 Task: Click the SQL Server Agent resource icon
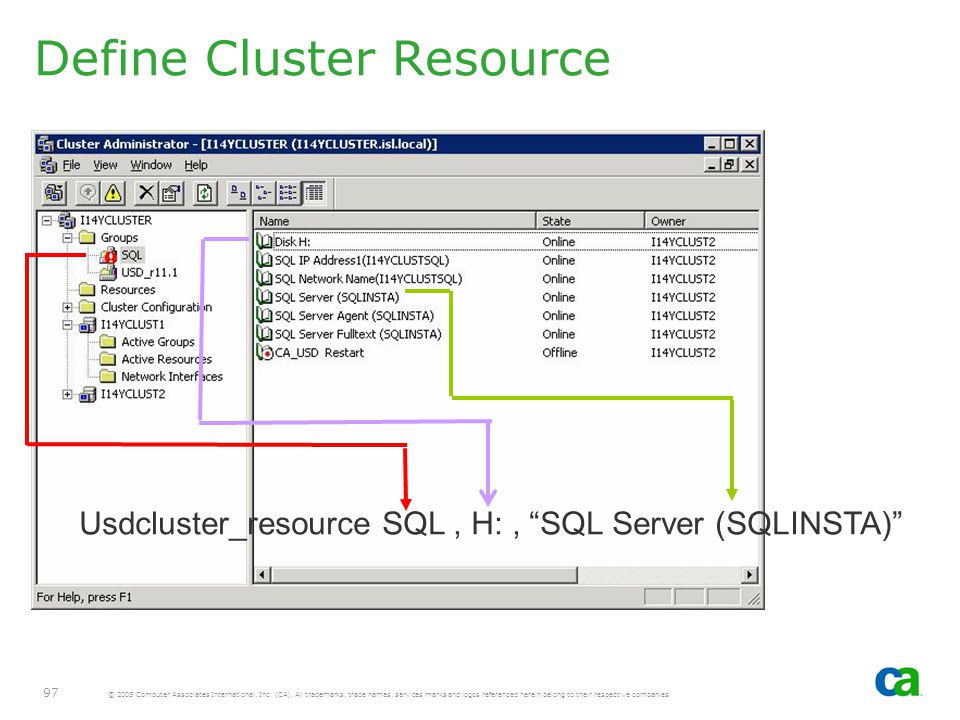(264, 315)
